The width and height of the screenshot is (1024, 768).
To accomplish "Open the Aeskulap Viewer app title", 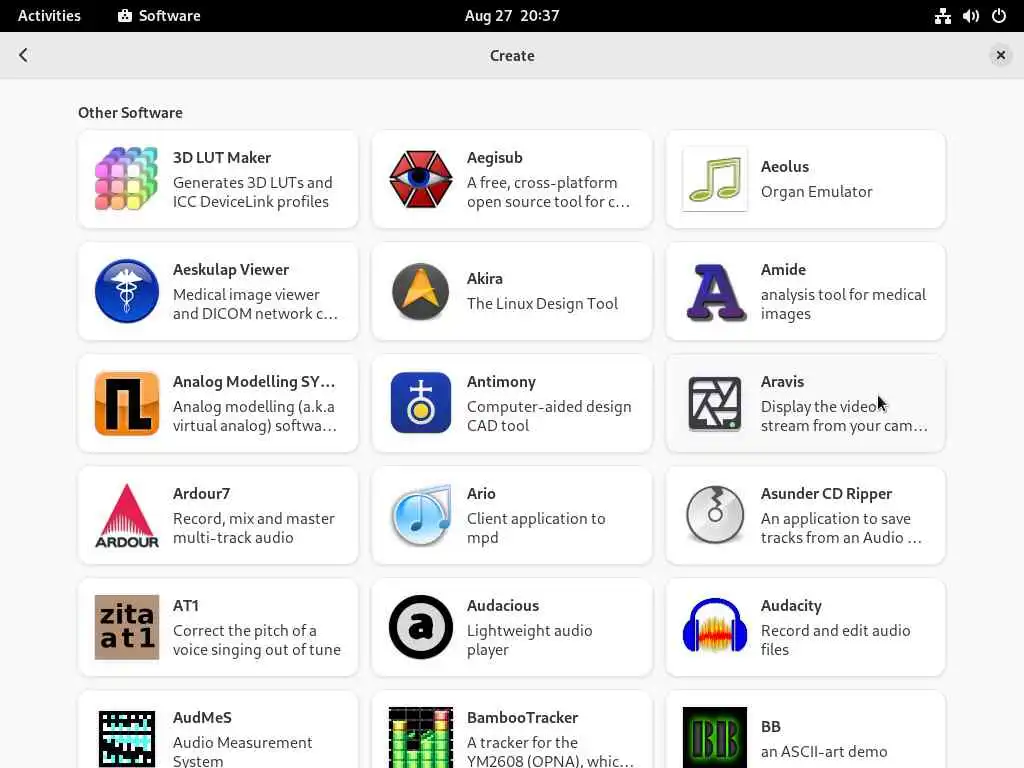I will point(231,270).
